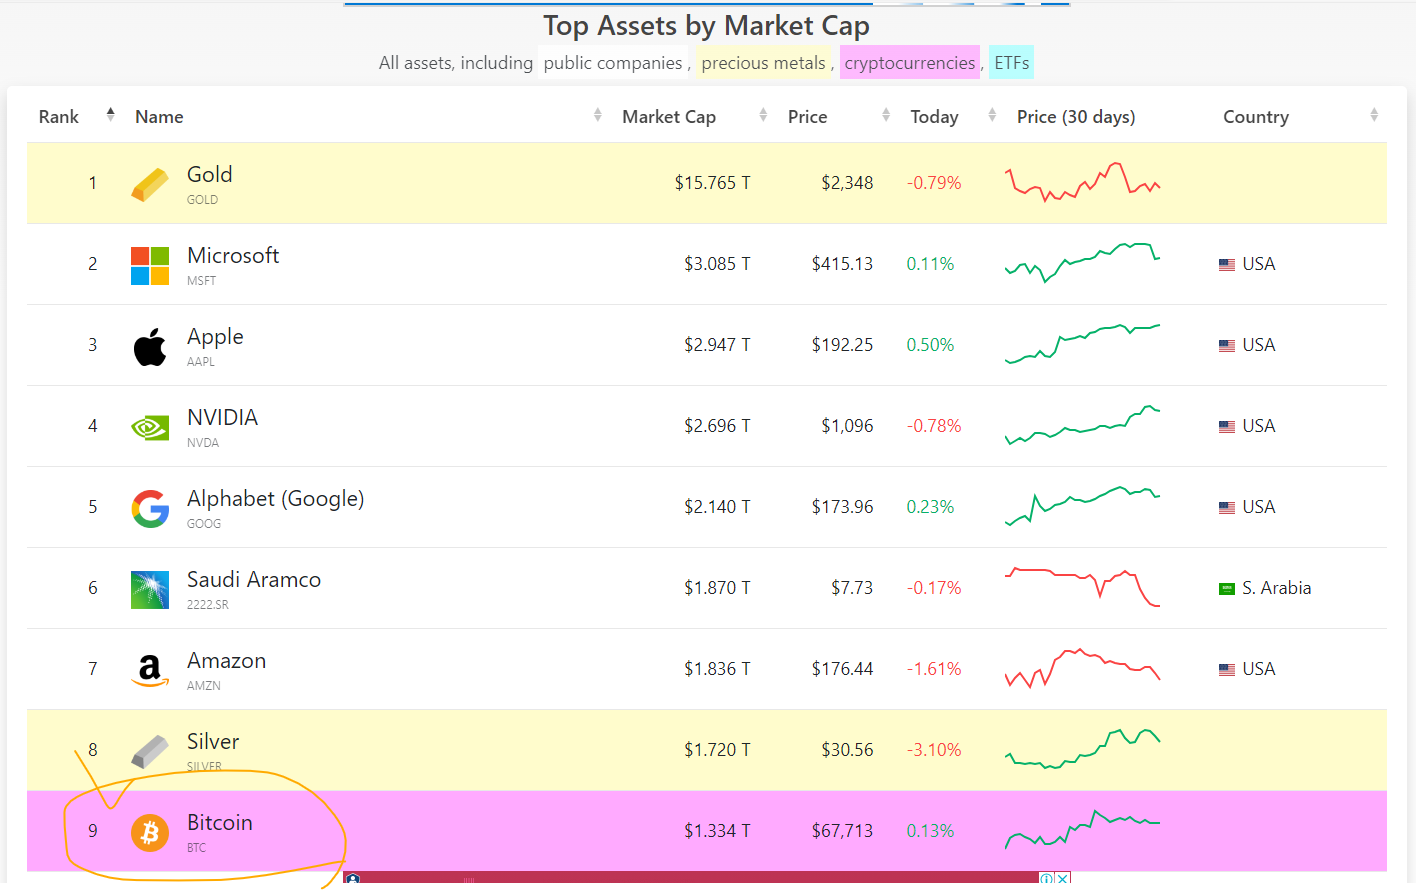Click the Top Assets by Market Cap heading
This screenshot has width=1416, height=890.
point(706,25)
